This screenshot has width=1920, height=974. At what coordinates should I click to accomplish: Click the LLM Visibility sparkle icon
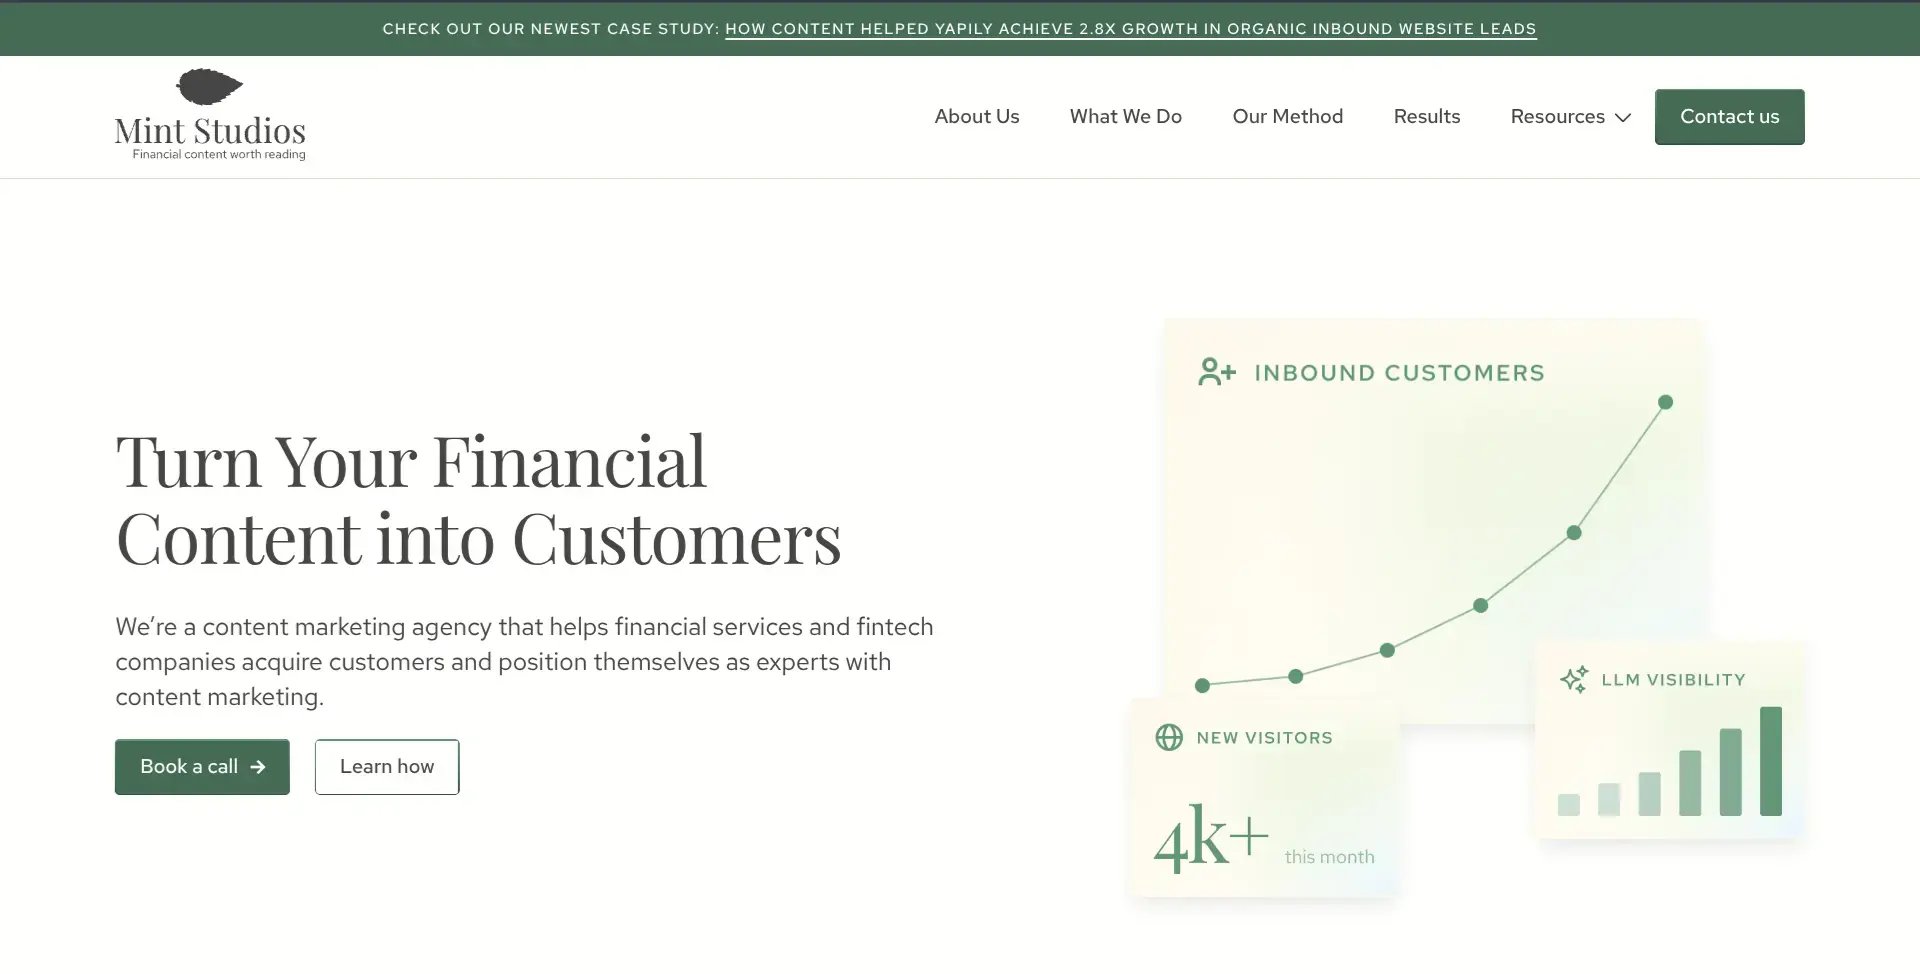1574,680
